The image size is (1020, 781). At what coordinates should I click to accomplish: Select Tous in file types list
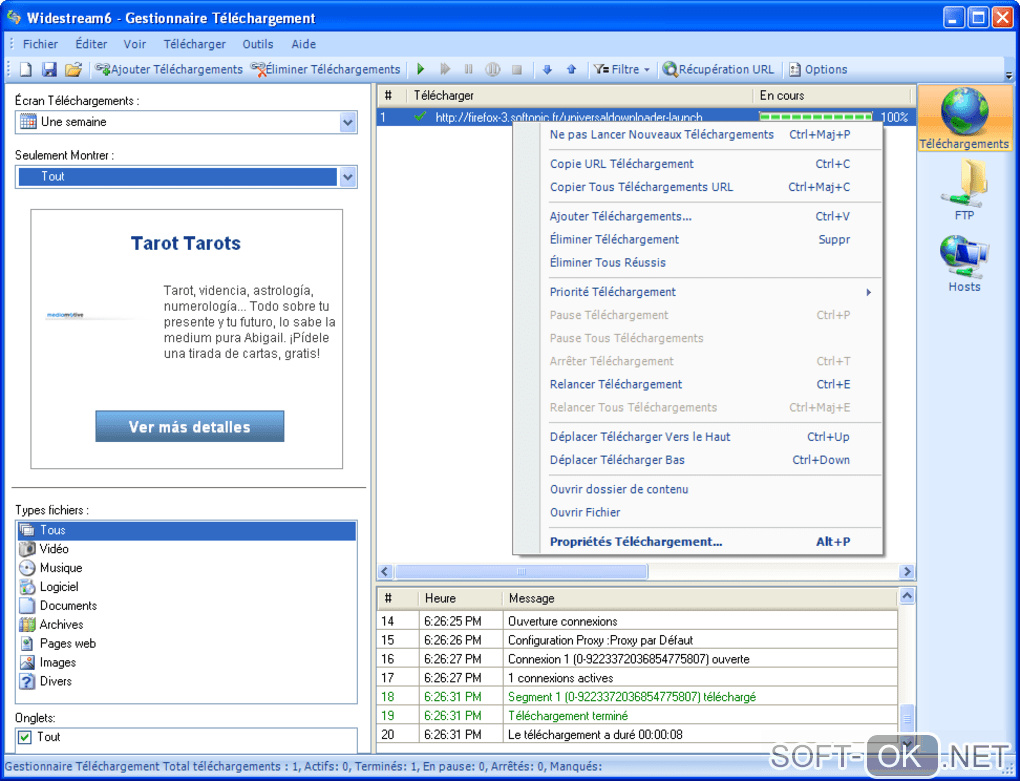tap(187, 530)
